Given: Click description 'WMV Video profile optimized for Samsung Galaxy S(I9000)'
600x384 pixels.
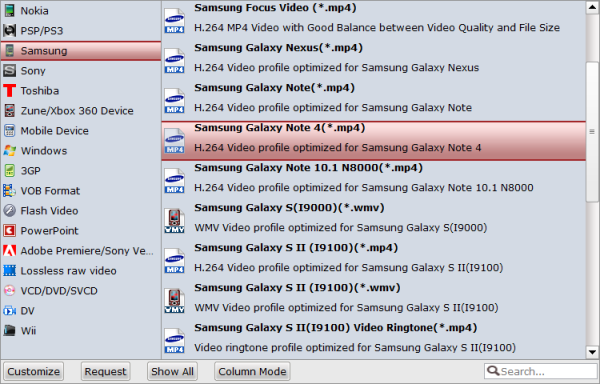Looking at the screenshot, I should pyautogui.click(x=341, y=228).
